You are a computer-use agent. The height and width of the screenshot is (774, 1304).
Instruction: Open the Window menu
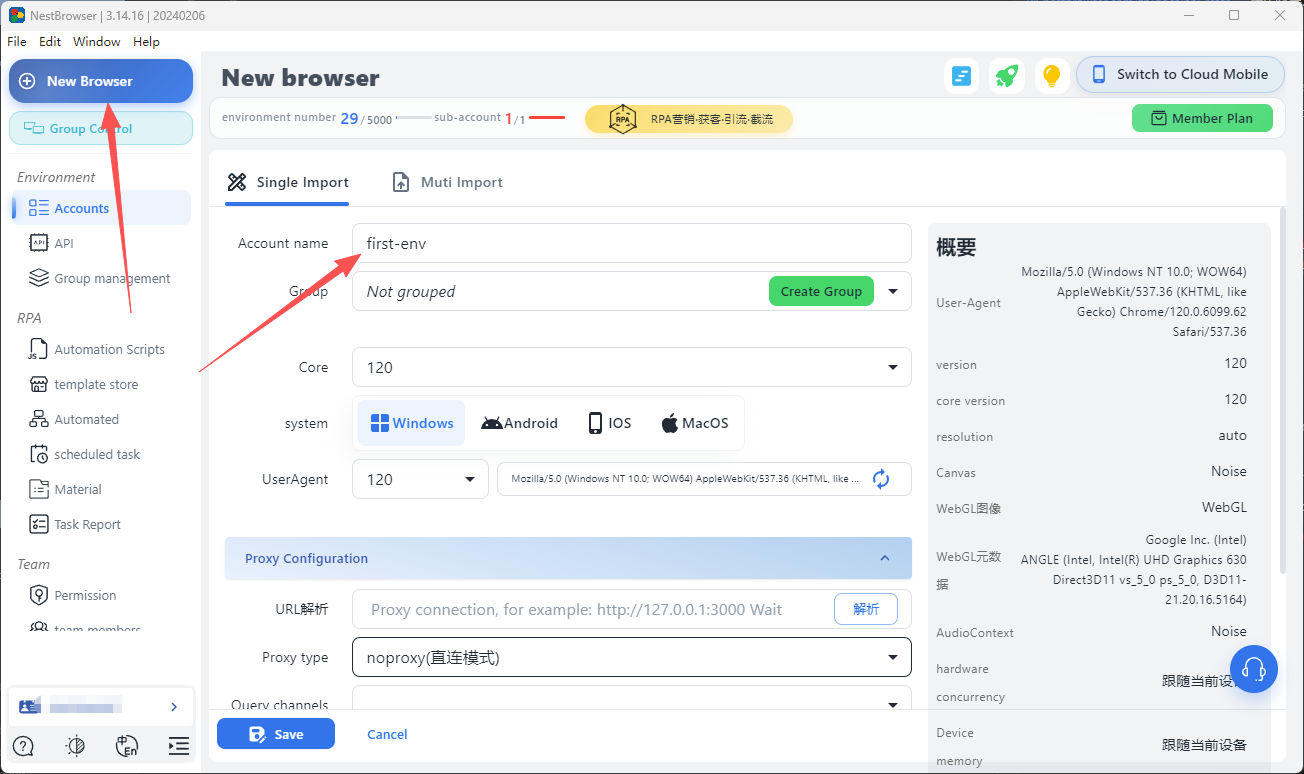[96, 41]
